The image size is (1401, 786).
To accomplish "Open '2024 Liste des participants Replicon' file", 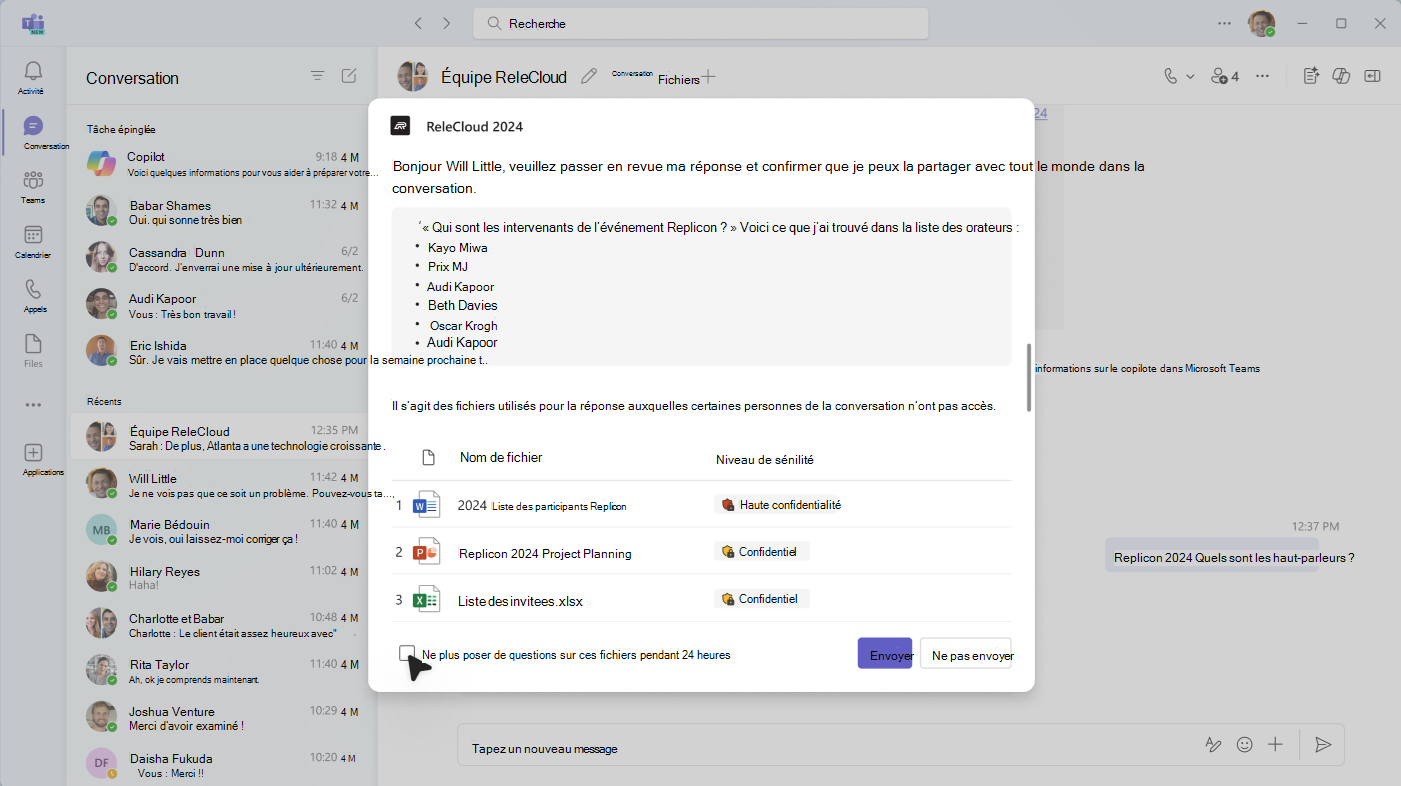I will 542,506.
